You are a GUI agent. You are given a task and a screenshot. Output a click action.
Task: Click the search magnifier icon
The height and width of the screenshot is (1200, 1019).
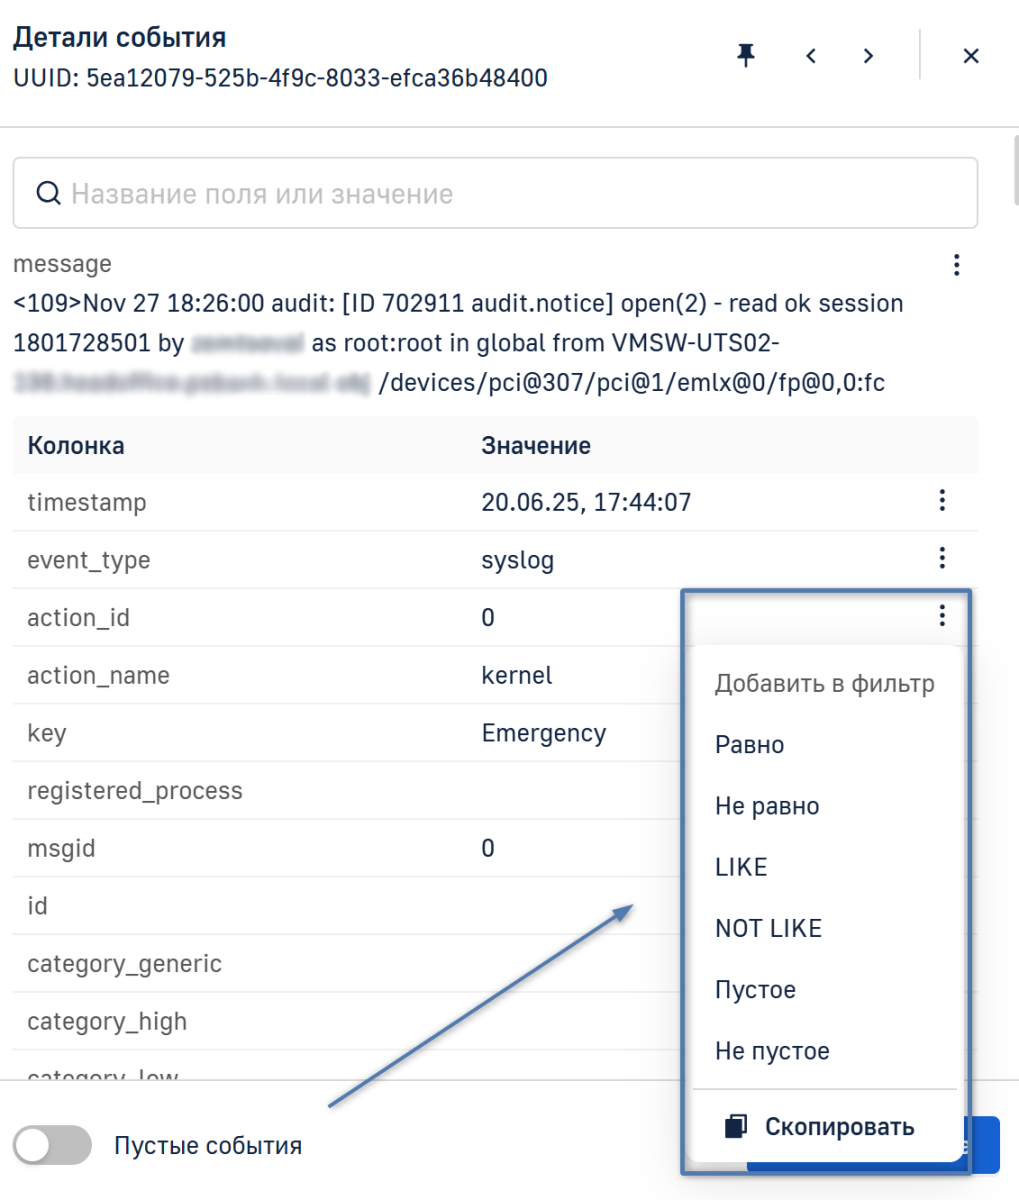[48, 193]
